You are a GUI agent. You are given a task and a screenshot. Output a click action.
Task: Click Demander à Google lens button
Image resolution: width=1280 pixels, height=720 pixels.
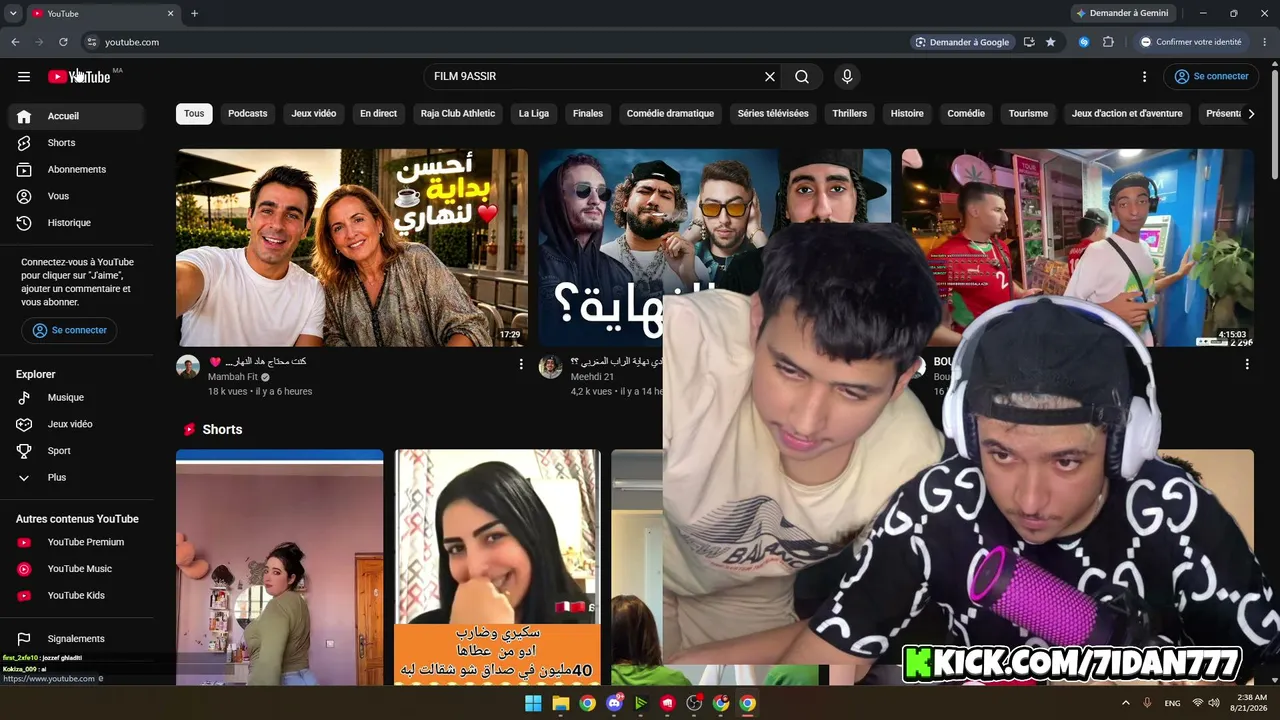pyautogui.click(x=962, y=42)
